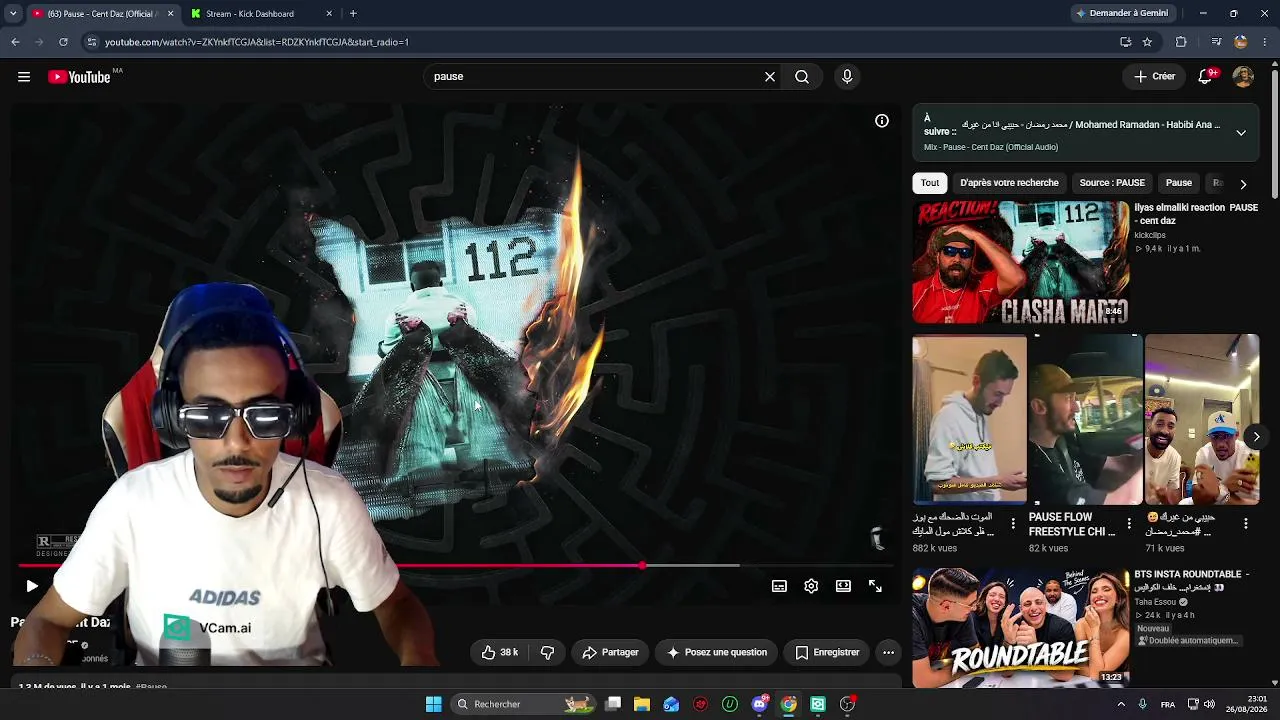Open options for the 71 k vues short
This screenshot has width=1280, height=720.
coord(1245,523)
